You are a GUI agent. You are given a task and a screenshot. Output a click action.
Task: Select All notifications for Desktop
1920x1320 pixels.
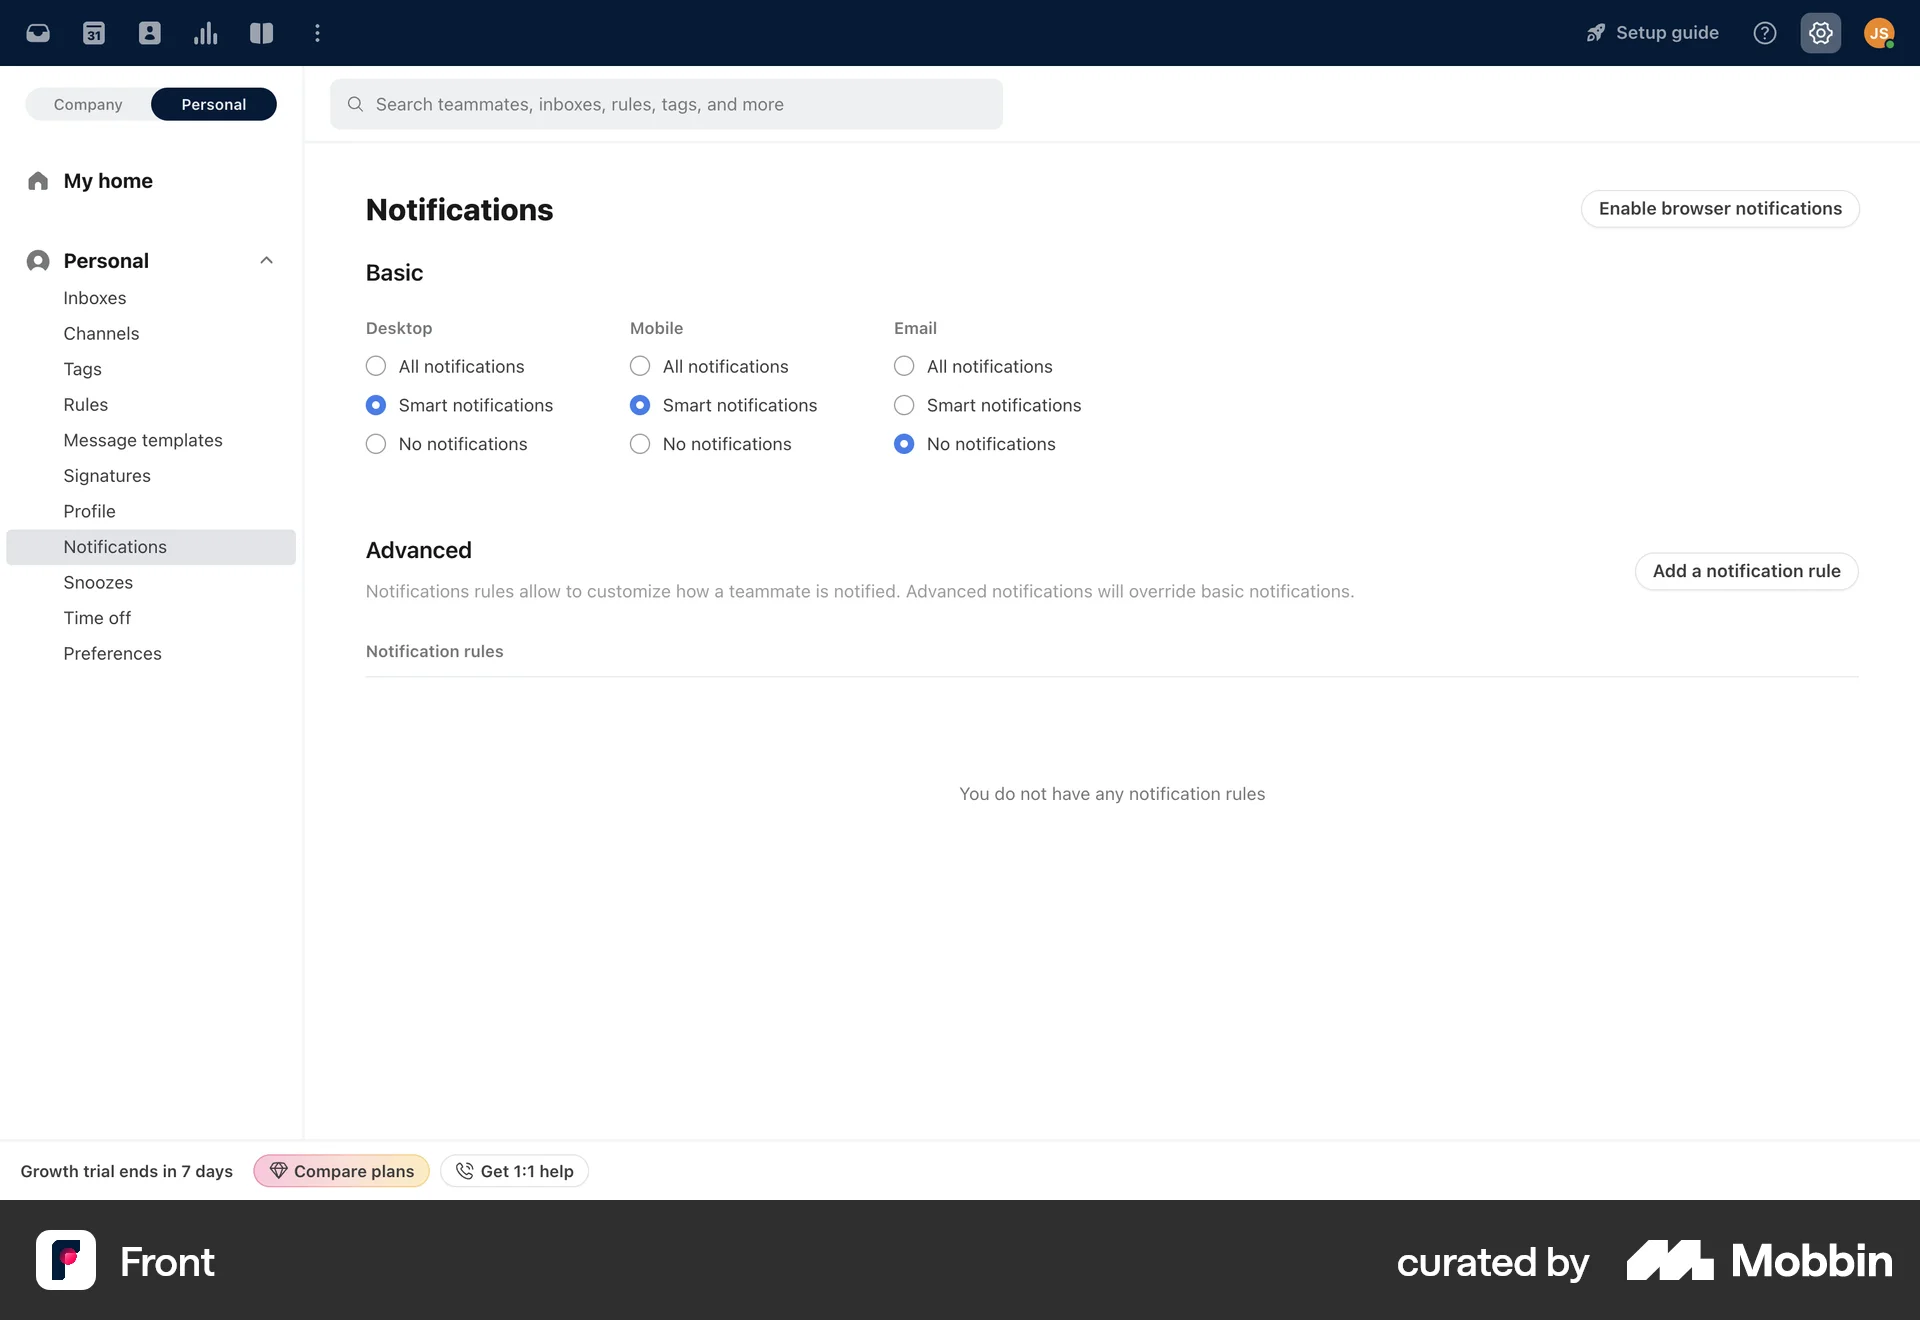pos(375,366)
